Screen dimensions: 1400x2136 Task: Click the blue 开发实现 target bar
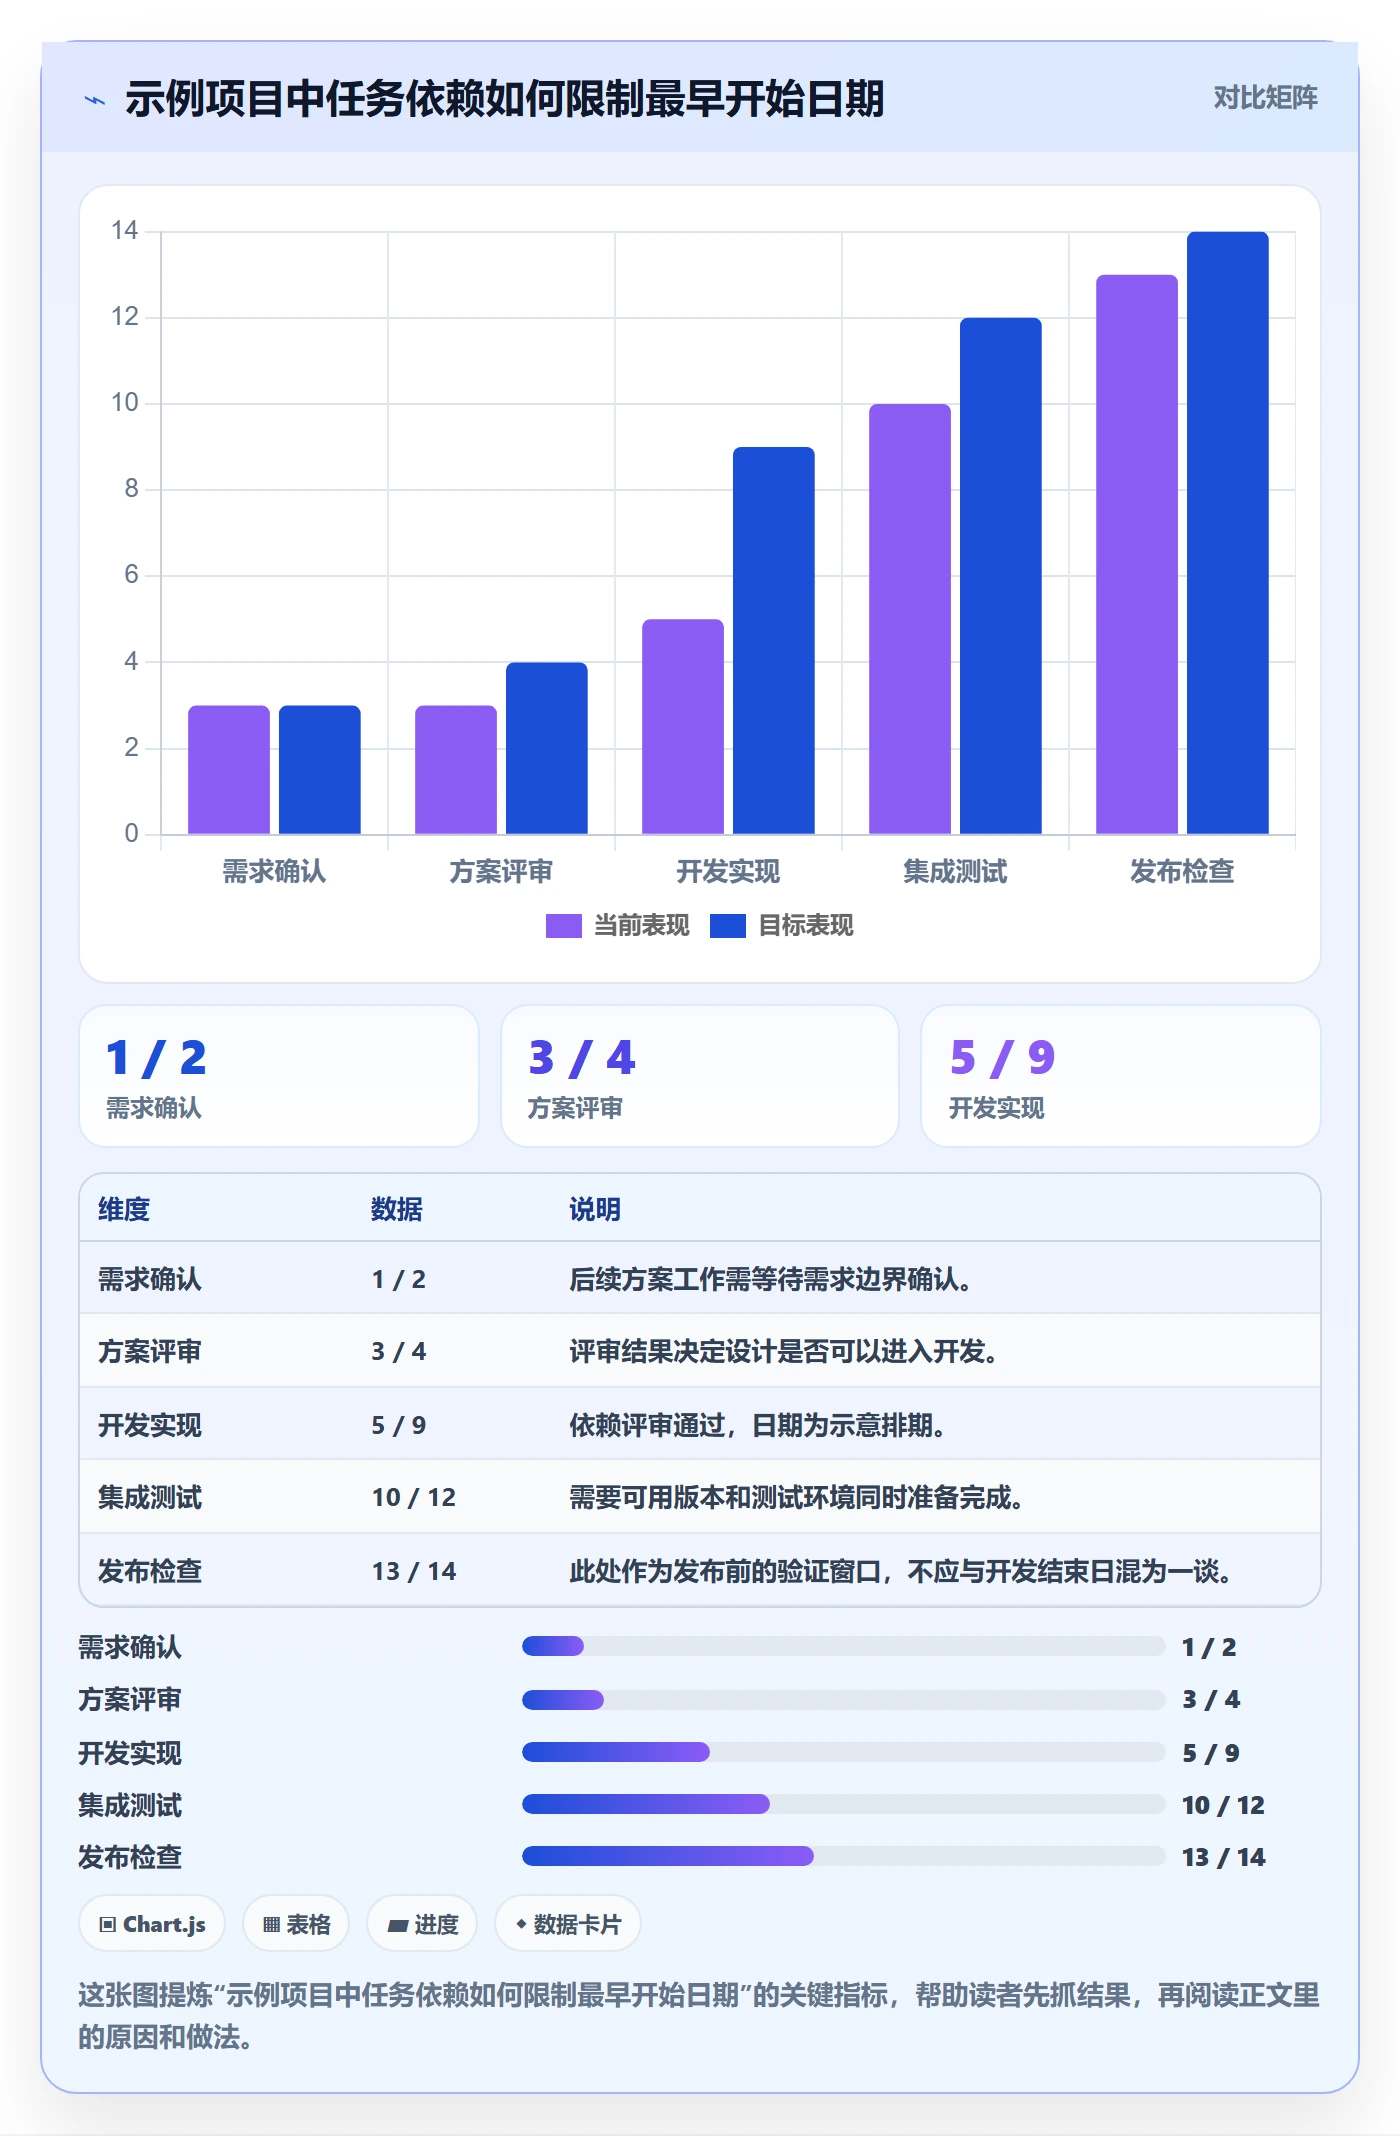click(x=774, y=640)
